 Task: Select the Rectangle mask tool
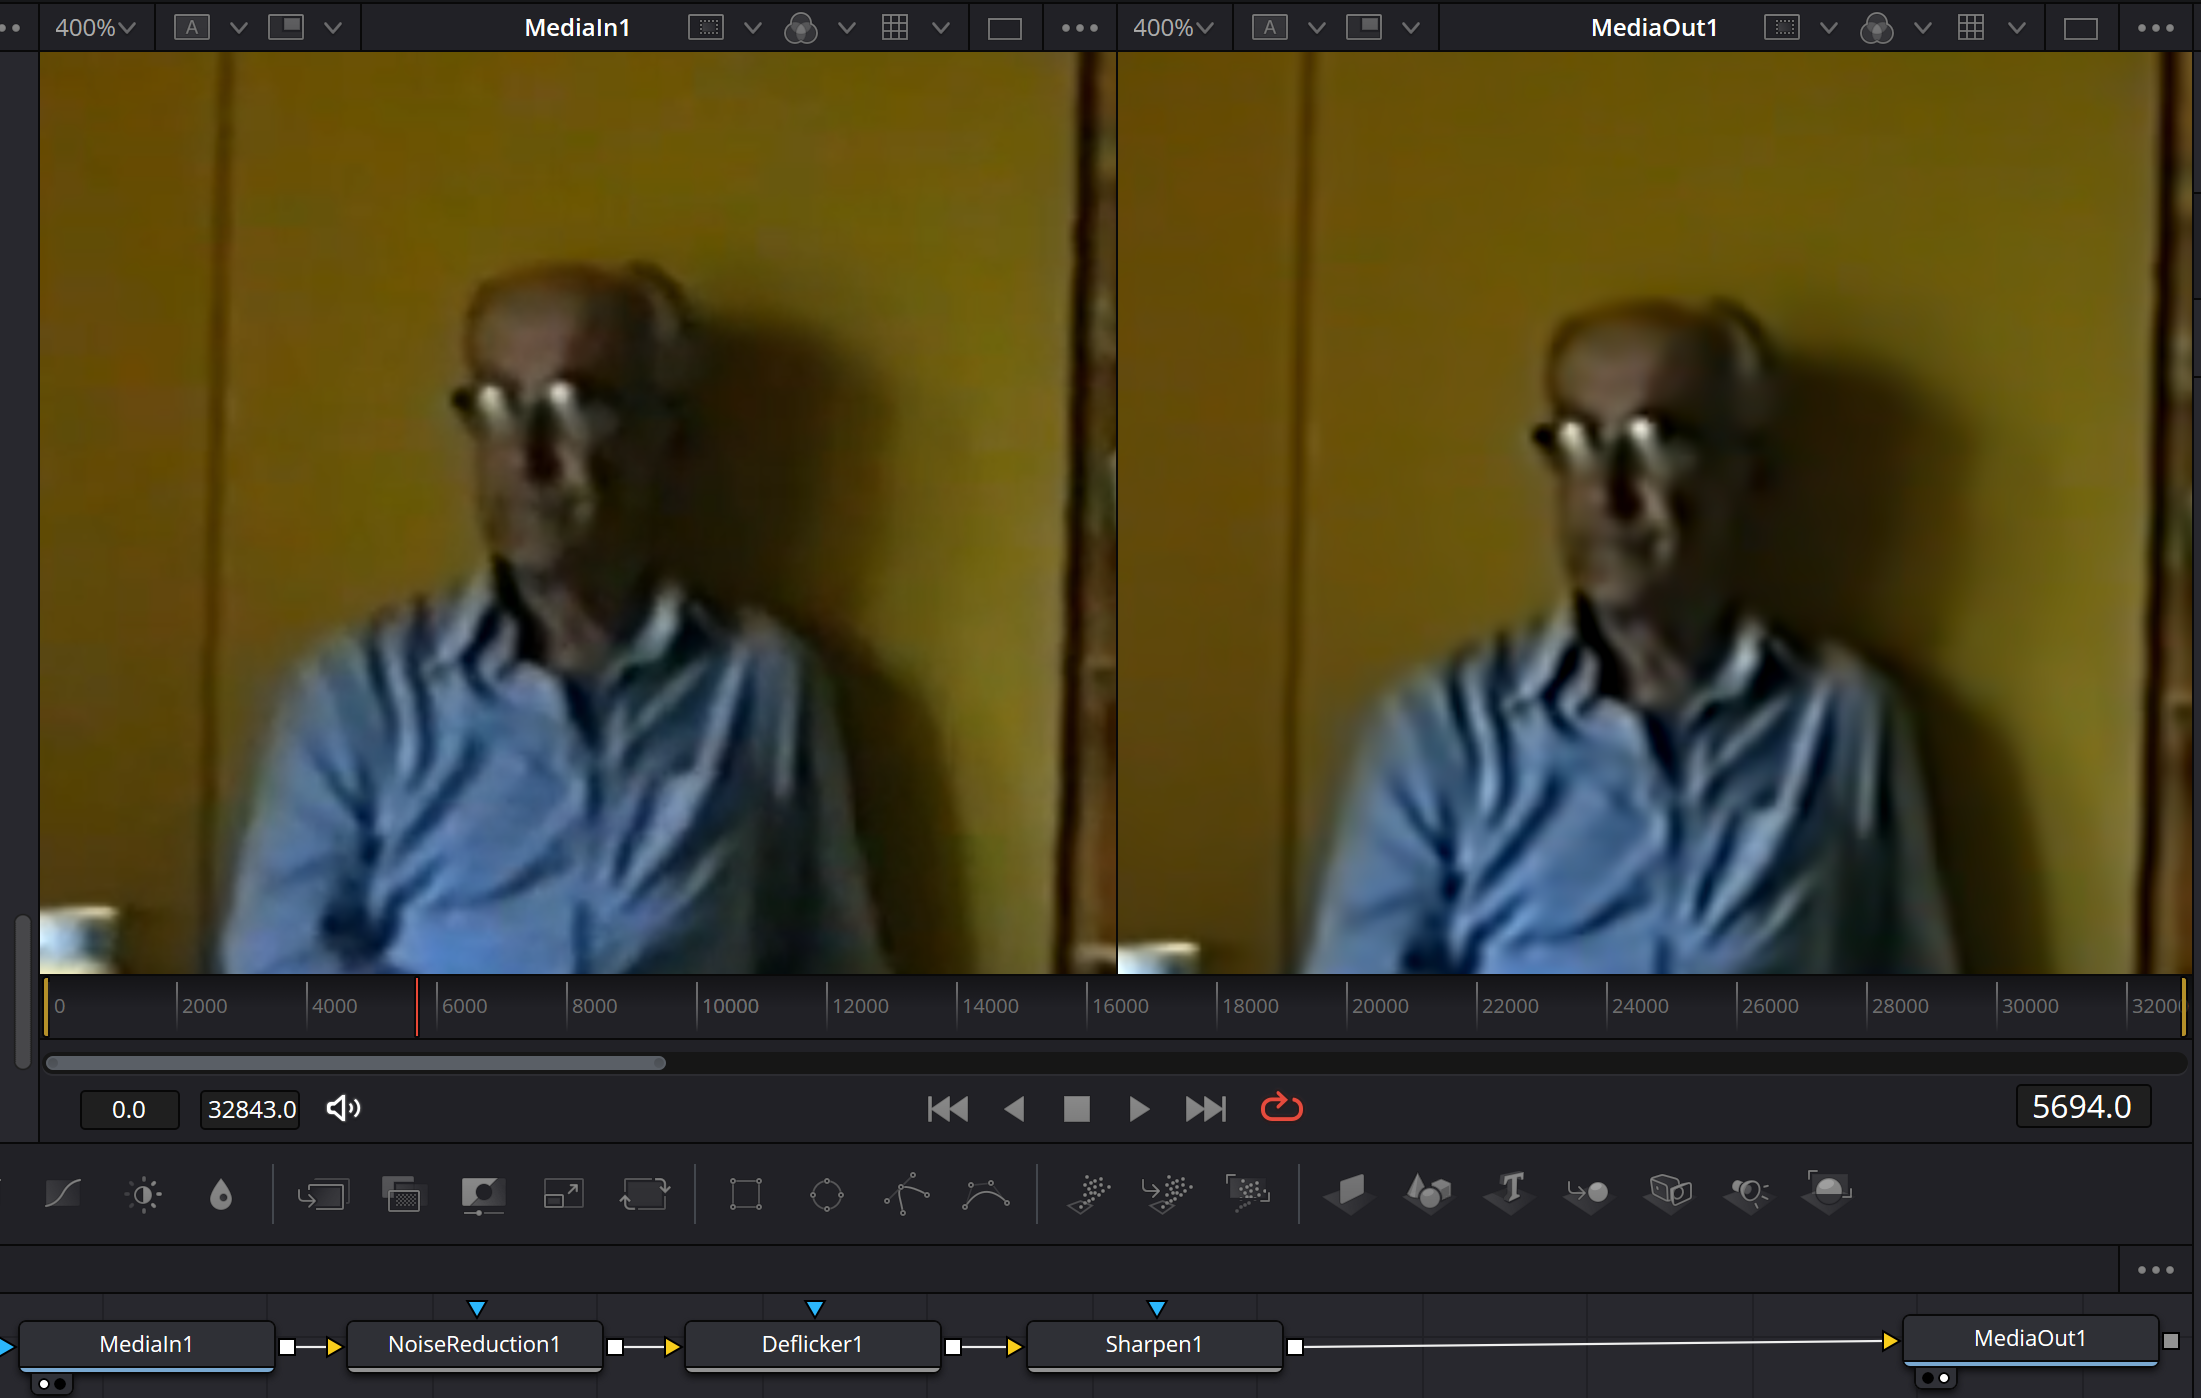[x=746, y=1194]
